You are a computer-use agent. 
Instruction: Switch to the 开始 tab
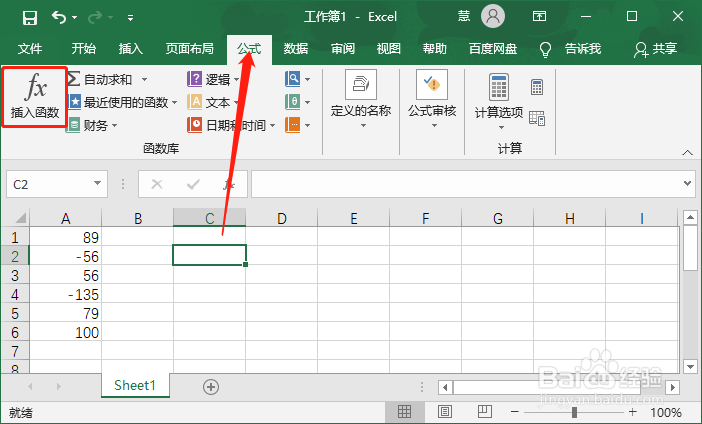tap(84, 48)
